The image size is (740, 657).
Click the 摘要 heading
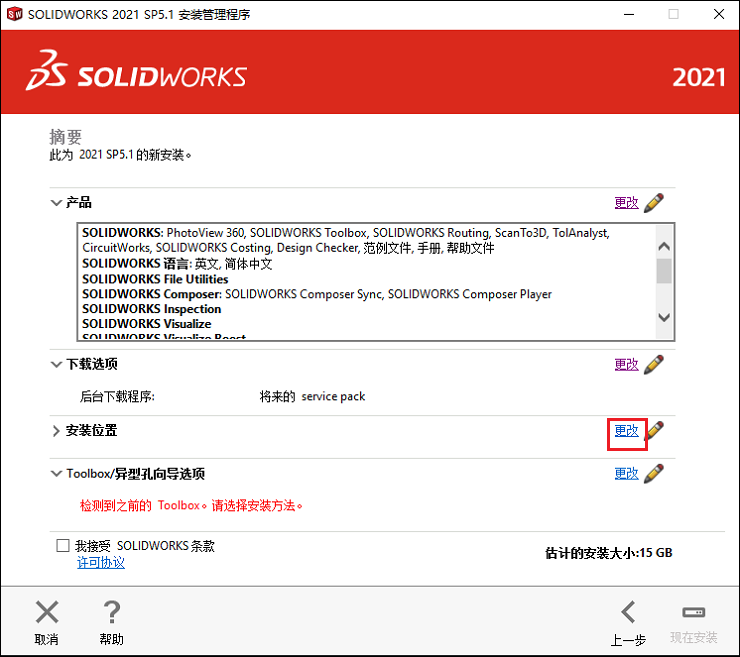point(66,137)
